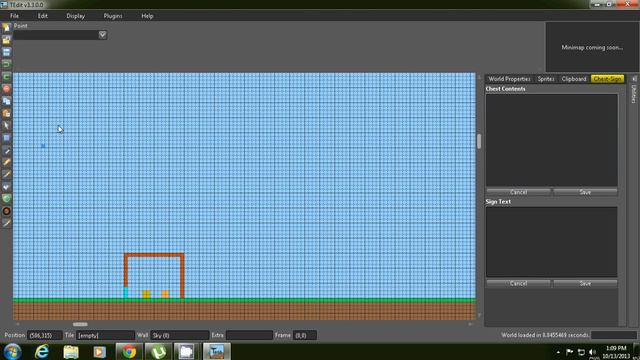Screen dimensions: 640x360
Task: Select the round Sprite tool icon
Action: pyautogui.click(x=6, y=211)
